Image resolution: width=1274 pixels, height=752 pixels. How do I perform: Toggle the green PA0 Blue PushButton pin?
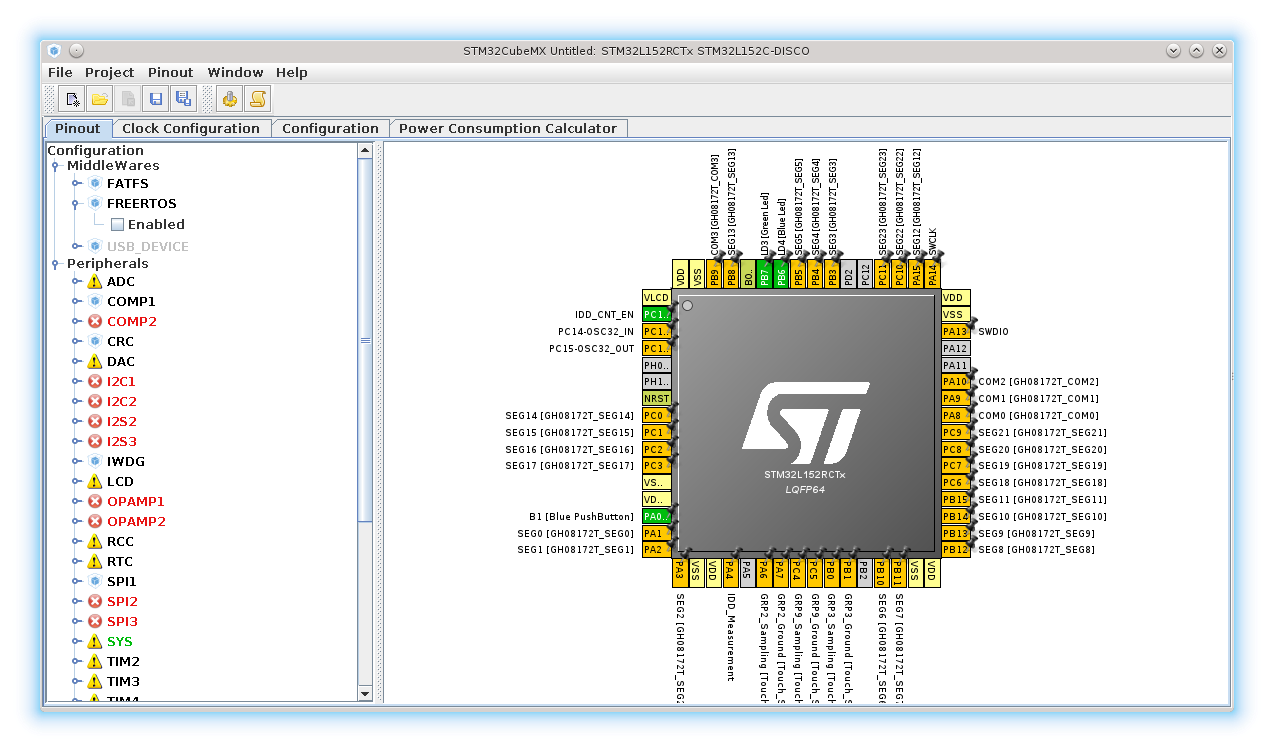click(654, 516)
